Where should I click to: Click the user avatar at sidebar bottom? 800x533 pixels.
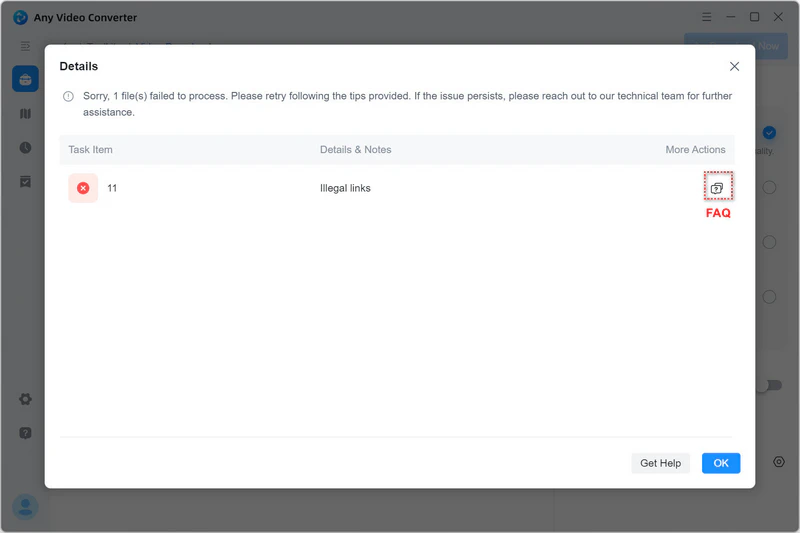tap(25, 507)
